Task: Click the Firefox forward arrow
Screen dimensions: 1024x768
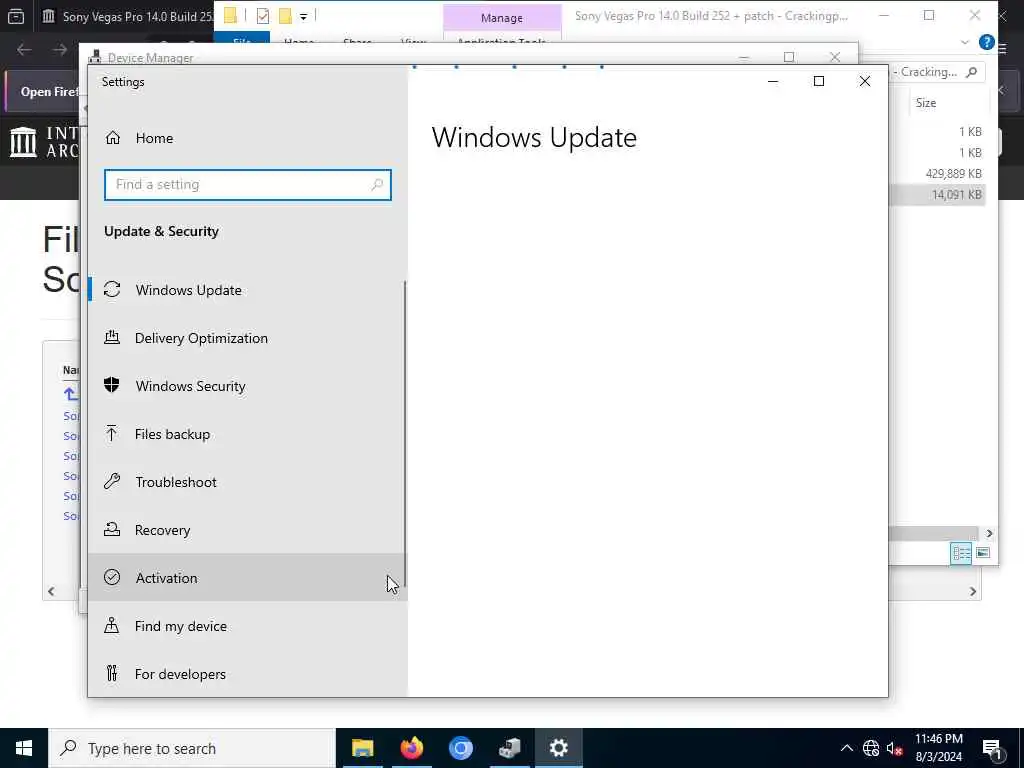Action: 59,50
